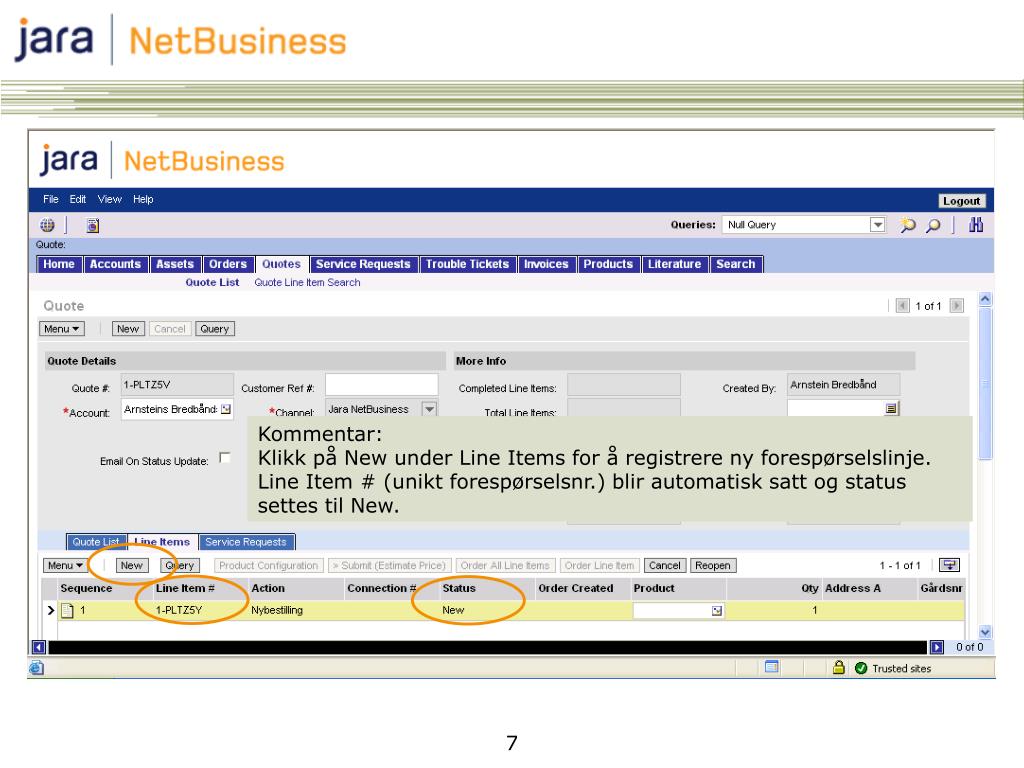The image size is (1024, 768).
Task: Open Account pick icon beside Arnsteins Bredbånd
Action: pos(226,409)
